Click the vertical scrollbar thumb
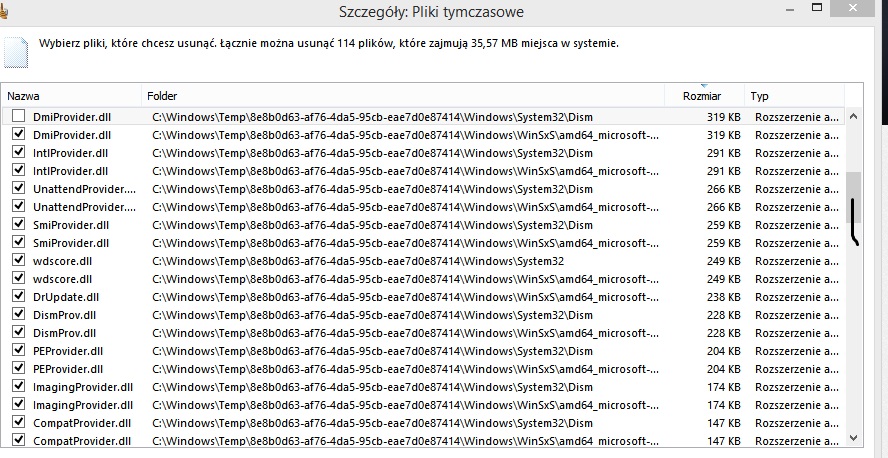Image resolution: width=888 pixels, height=458 pixels. pos(853,198)
